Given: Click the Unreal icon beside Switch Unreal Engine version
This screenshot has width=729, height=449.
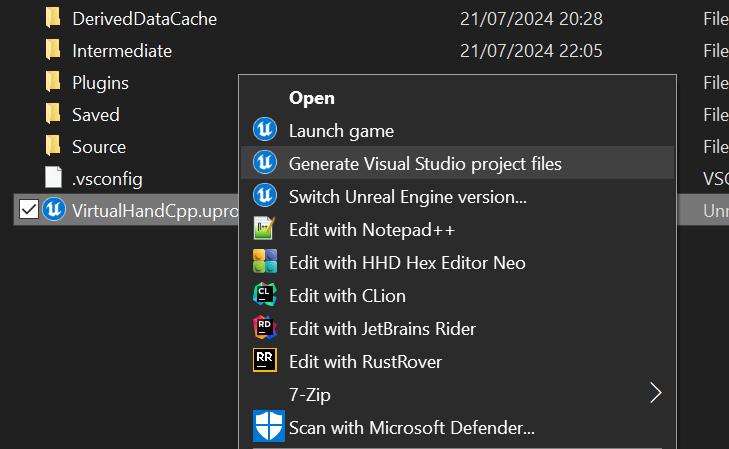Looking at the screenshot, I should tap(265, 196).
